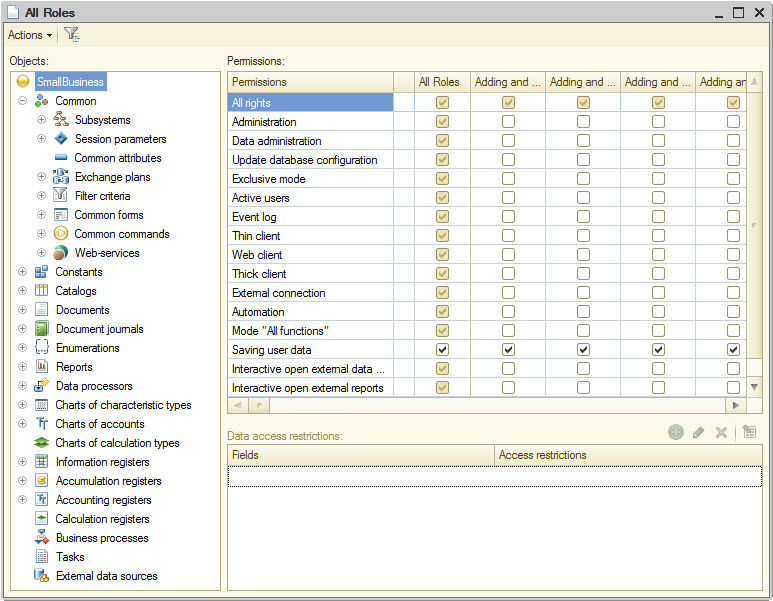Expand the Subsystems node

click(41, 119)
